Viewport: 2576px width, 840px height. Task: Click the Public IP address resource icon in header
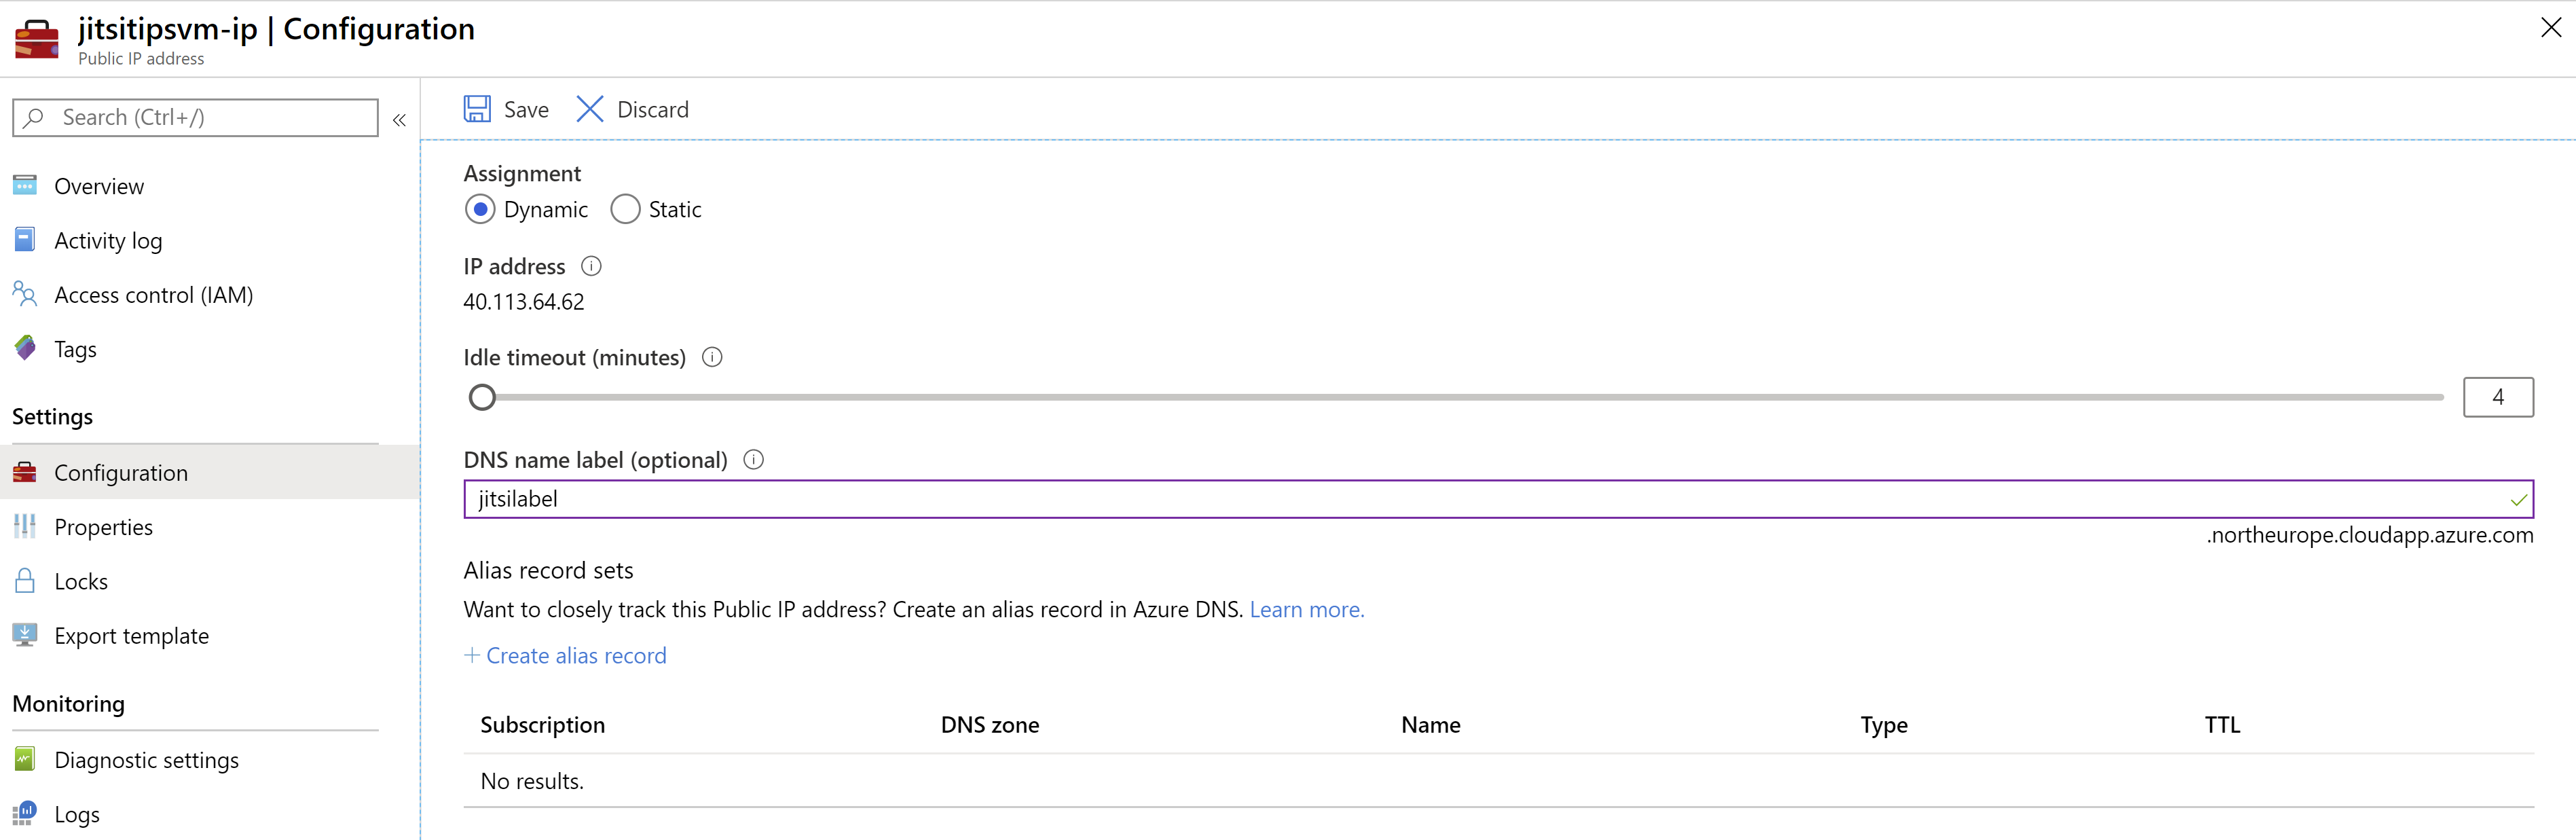(x=37, y=40)
